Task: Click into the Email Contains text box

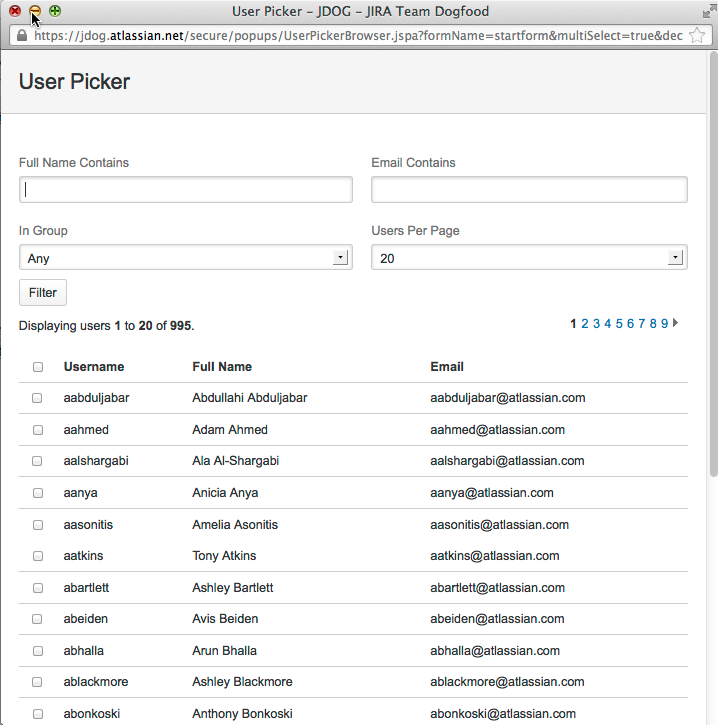Action: (528, 190)
